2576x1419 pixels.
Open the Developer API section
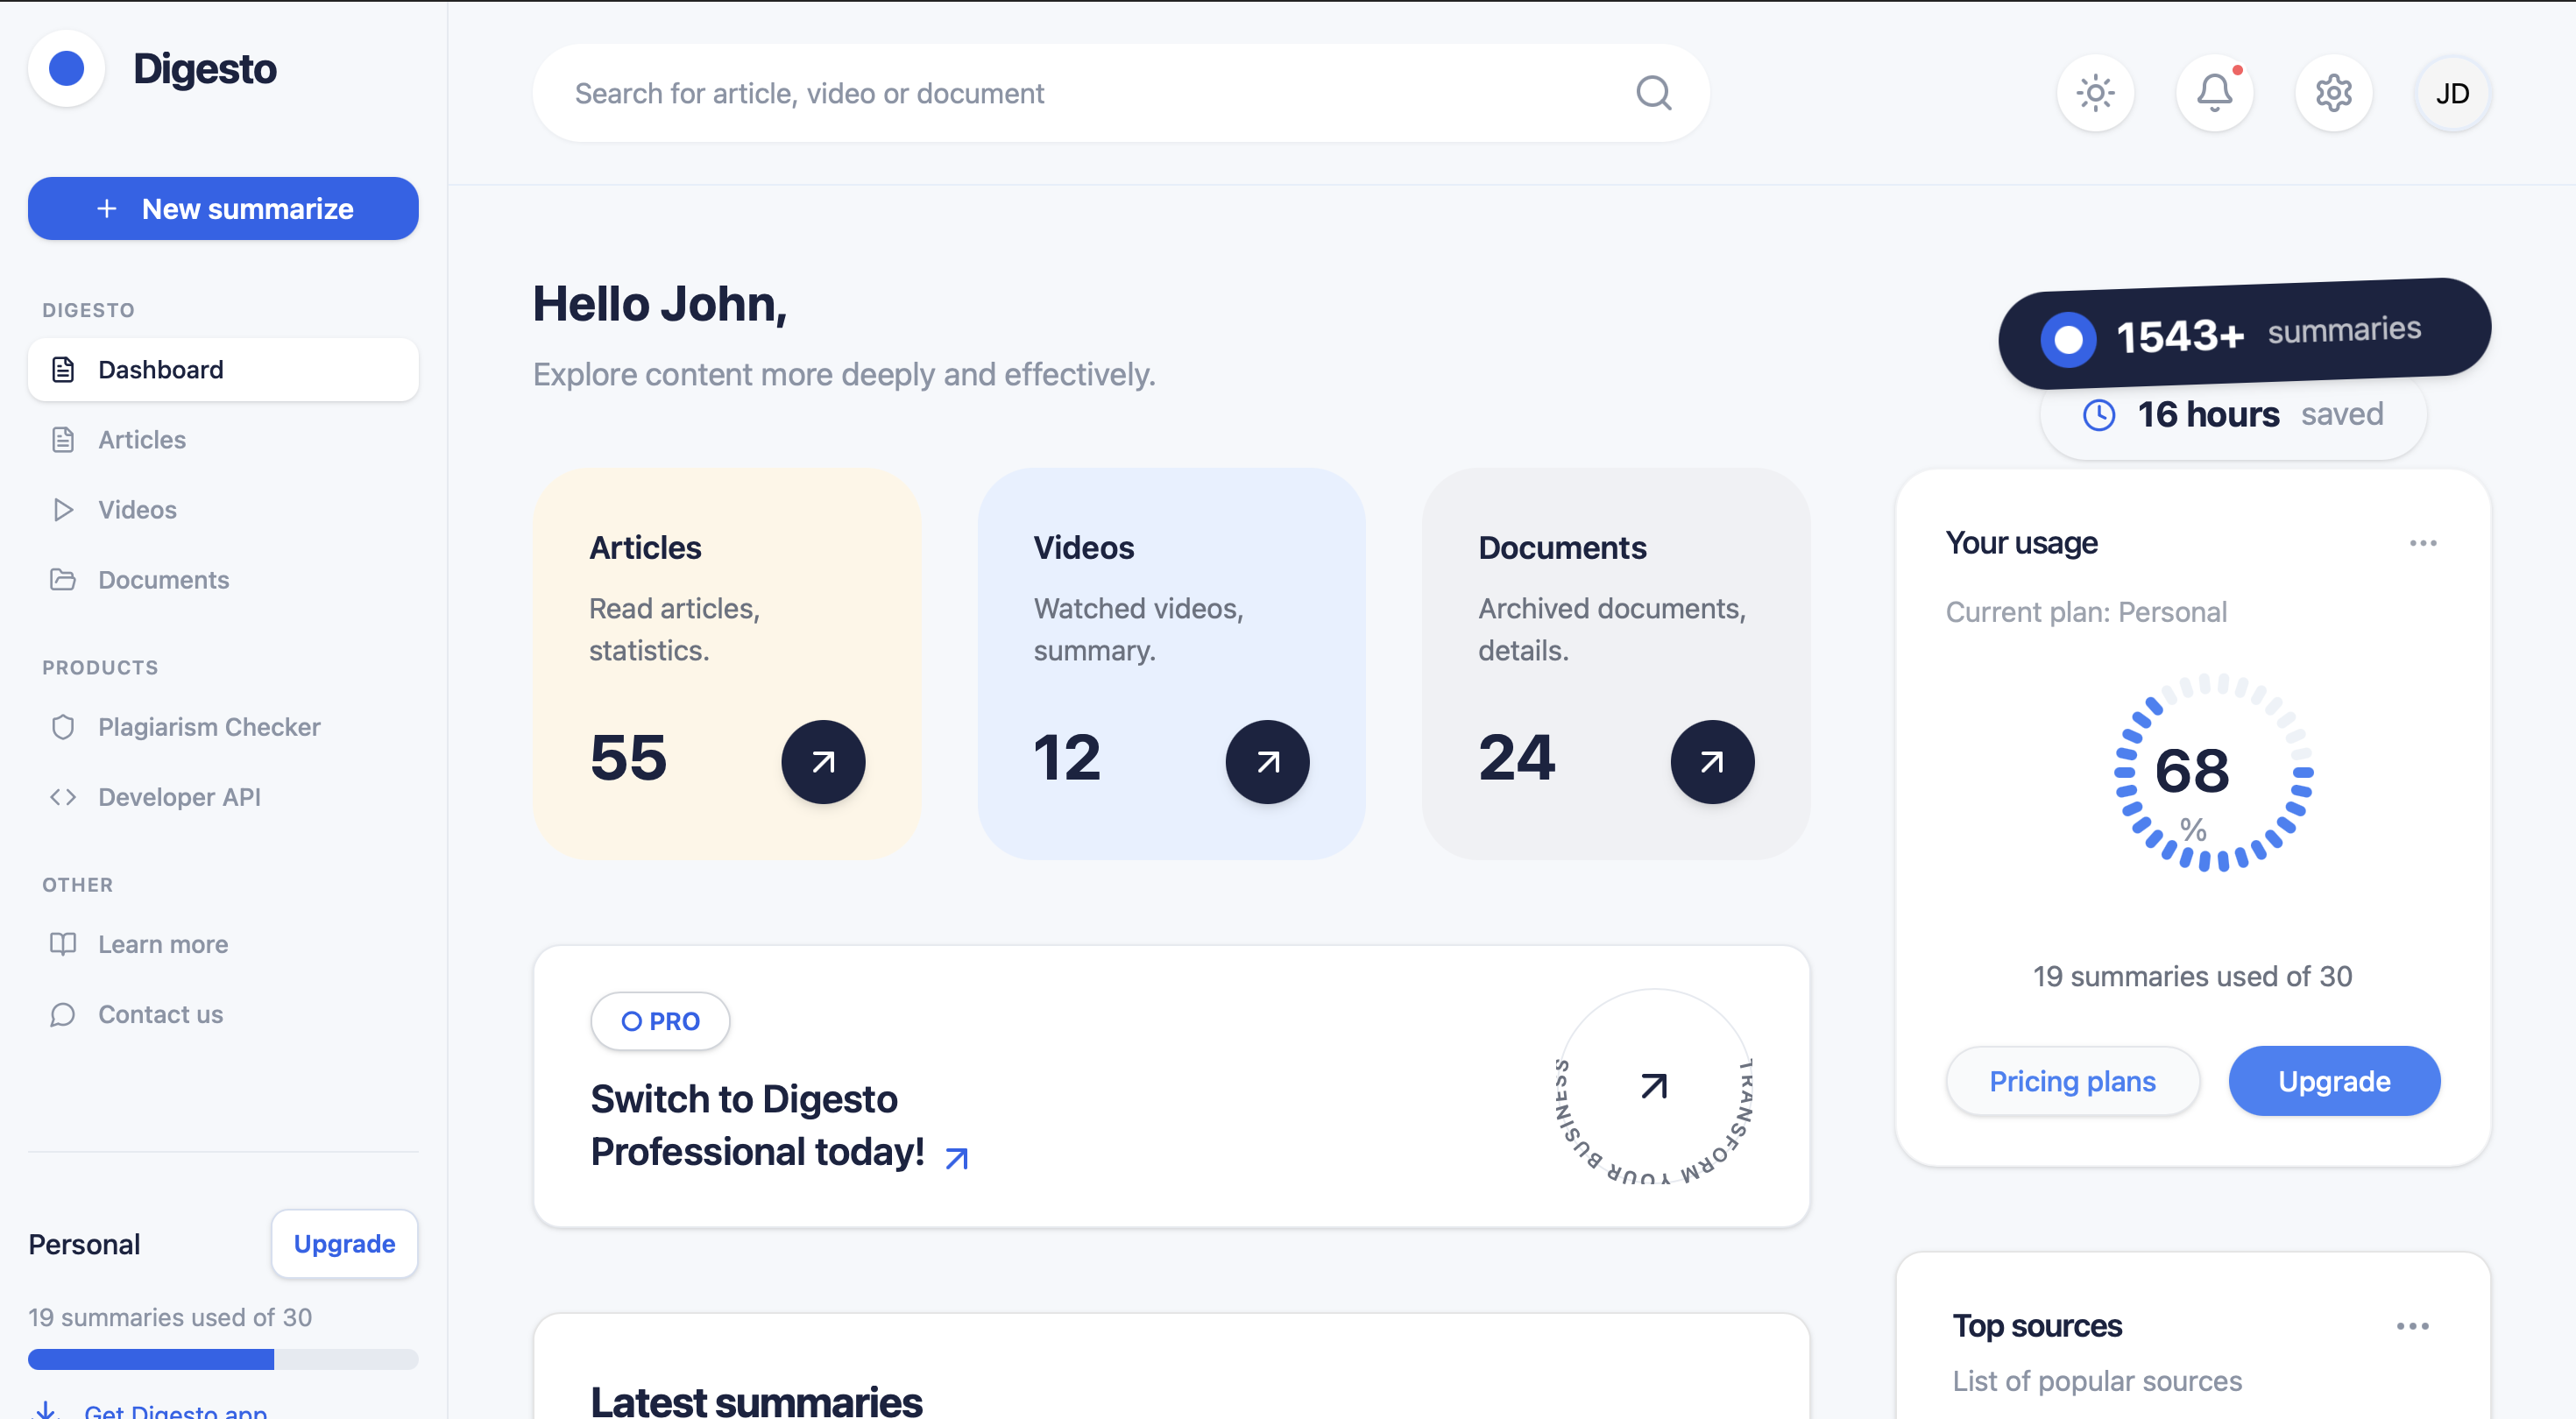[x=179, y=797]
